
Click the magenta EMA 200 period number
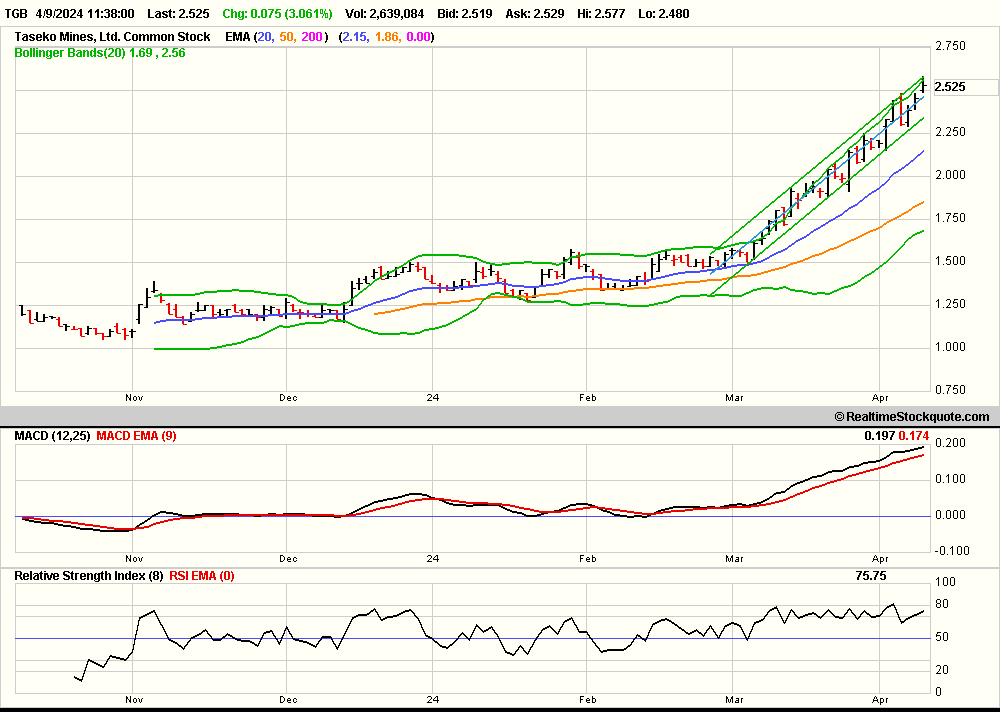[313, 37]
